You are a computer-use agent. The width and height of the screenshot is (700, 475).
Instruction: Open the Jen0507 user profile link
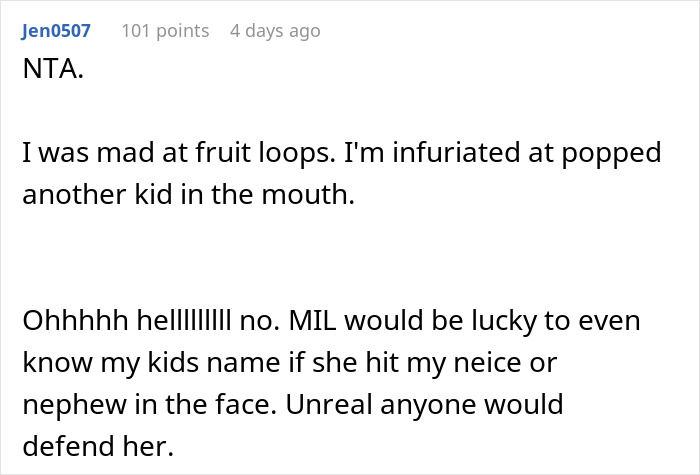tap(55, 31)
